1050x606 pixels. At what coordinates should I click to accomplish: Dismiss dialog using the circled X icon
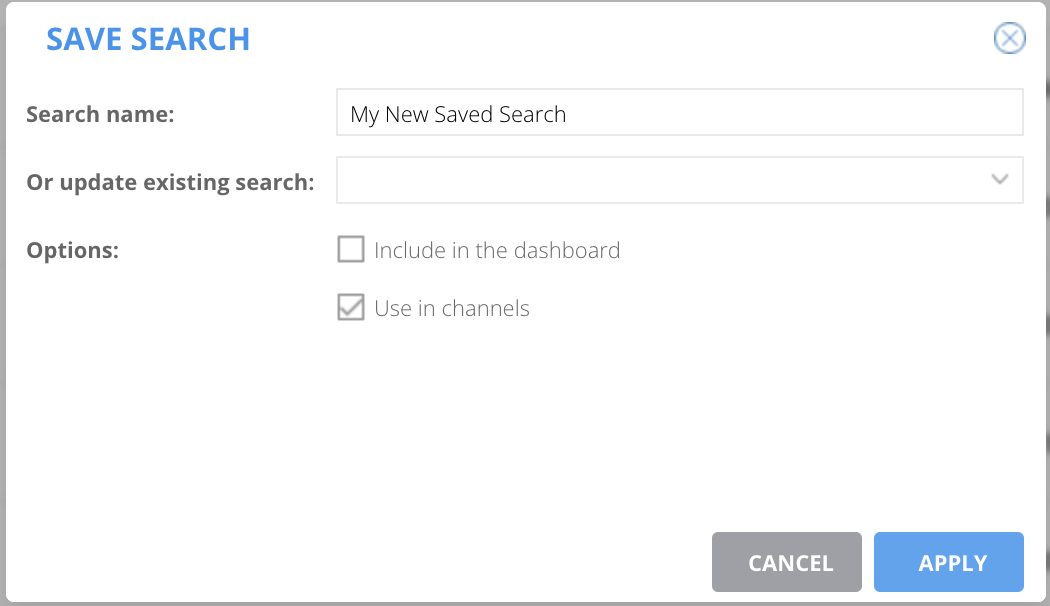point(1009,39)
